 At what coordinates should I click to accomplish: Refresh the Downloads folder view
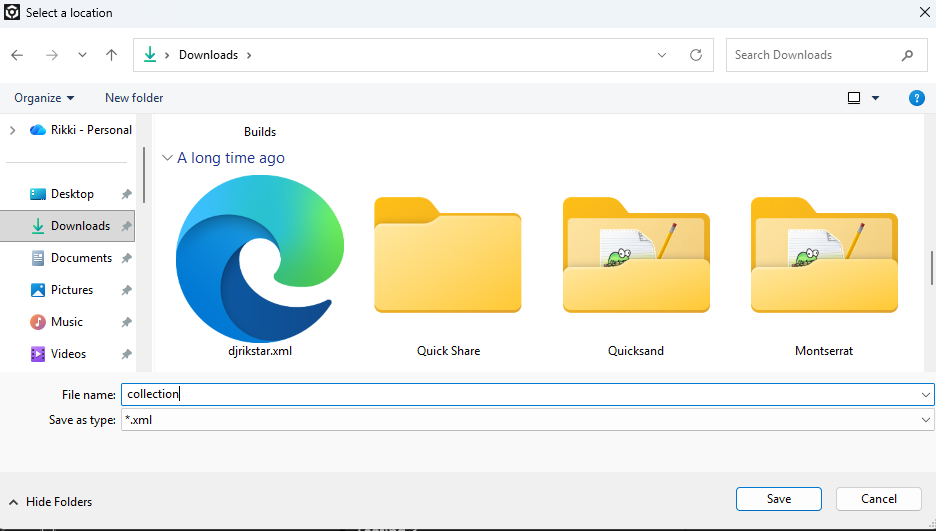point(695,55)
